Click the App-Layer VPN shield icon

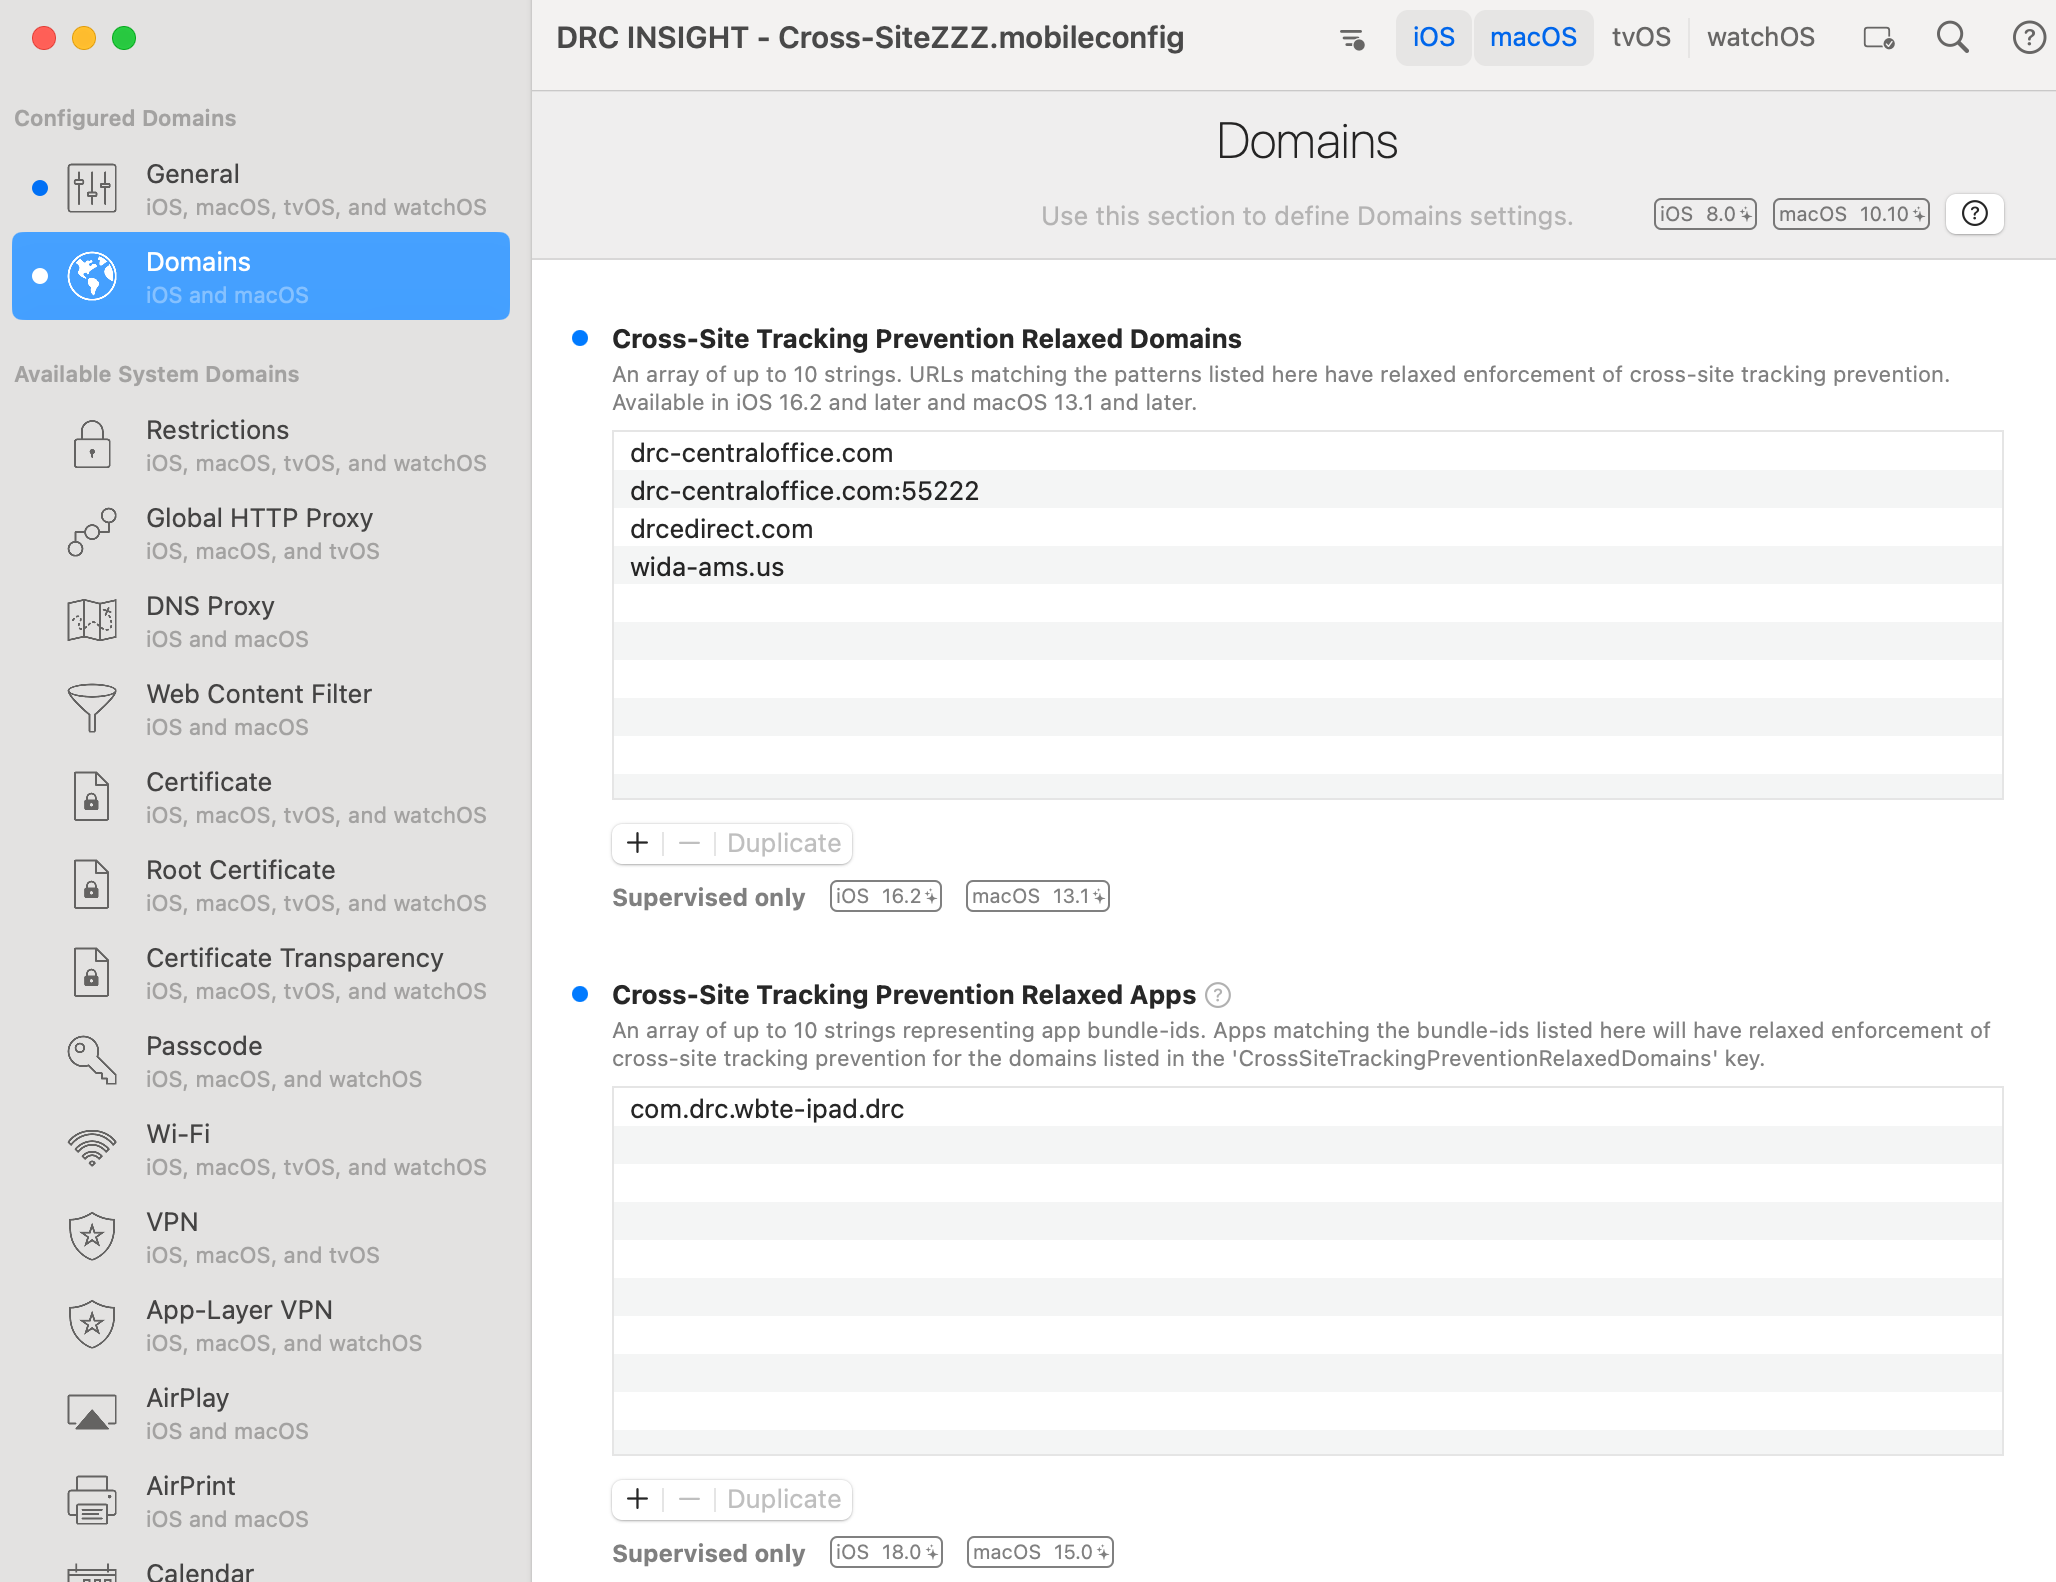(x=92, y=1324)
